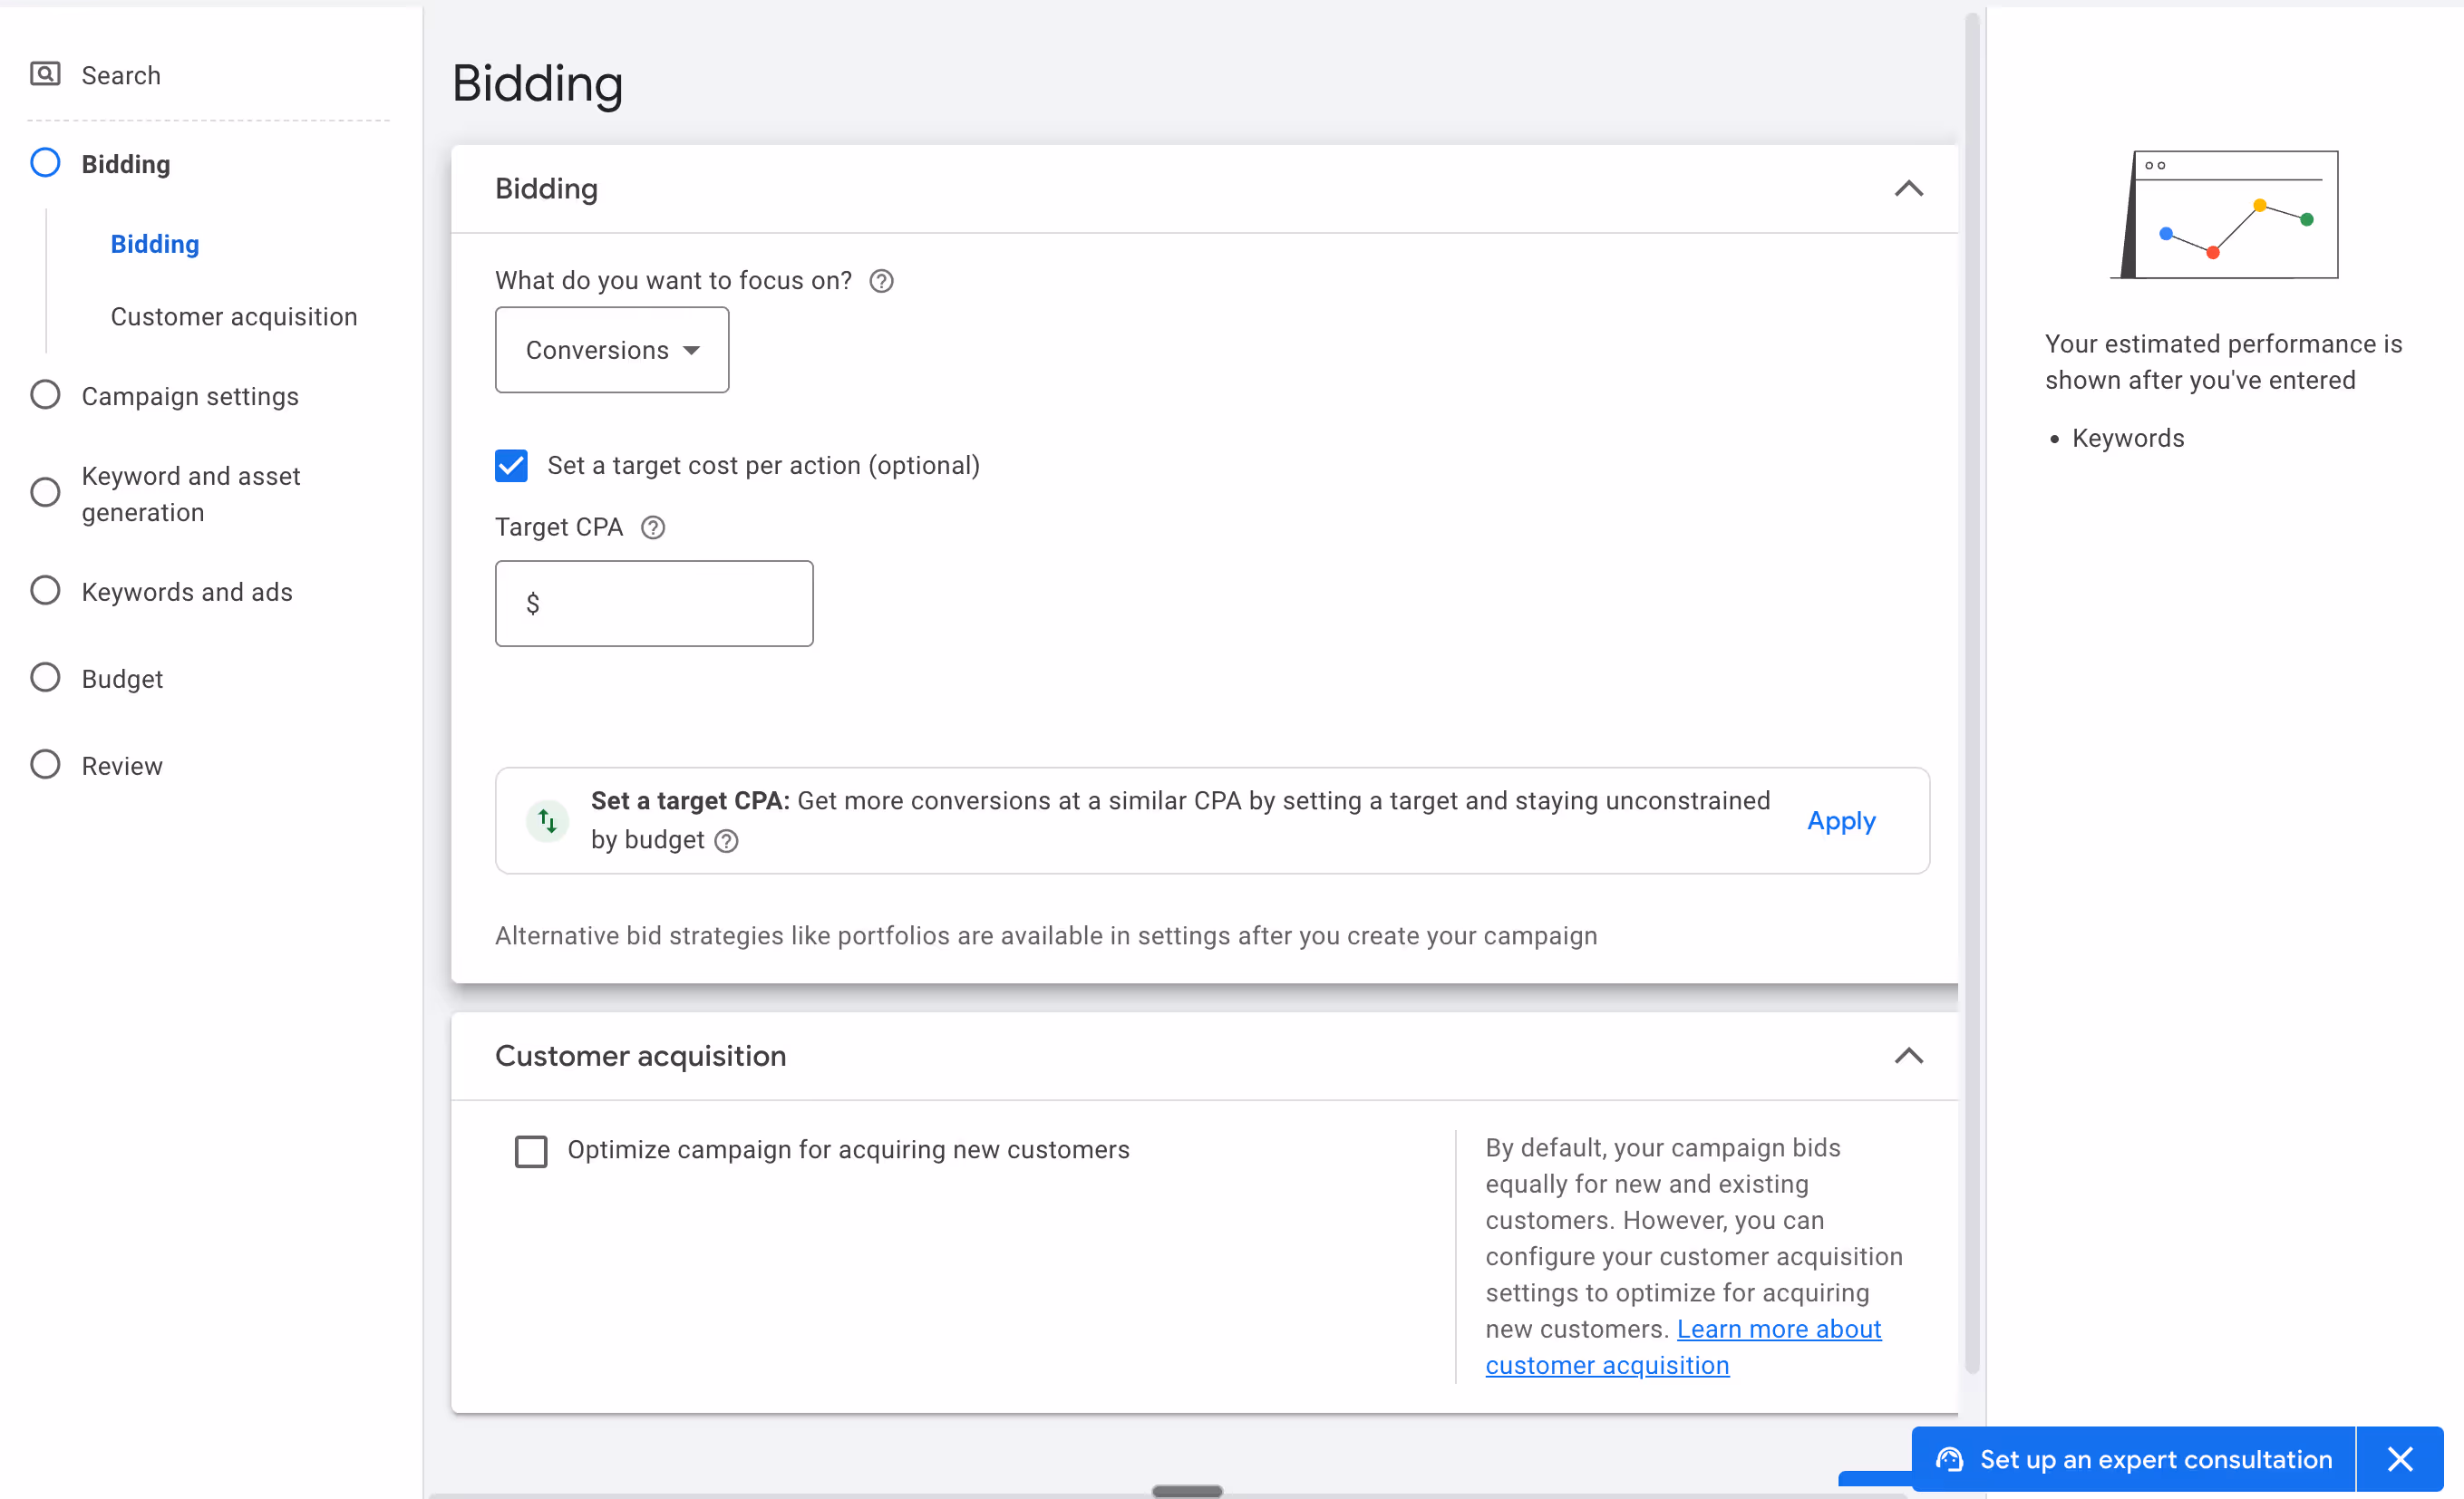
Task: Check 'Optimize campaign for acquiring new customers'
Action: pos(531,1151)
